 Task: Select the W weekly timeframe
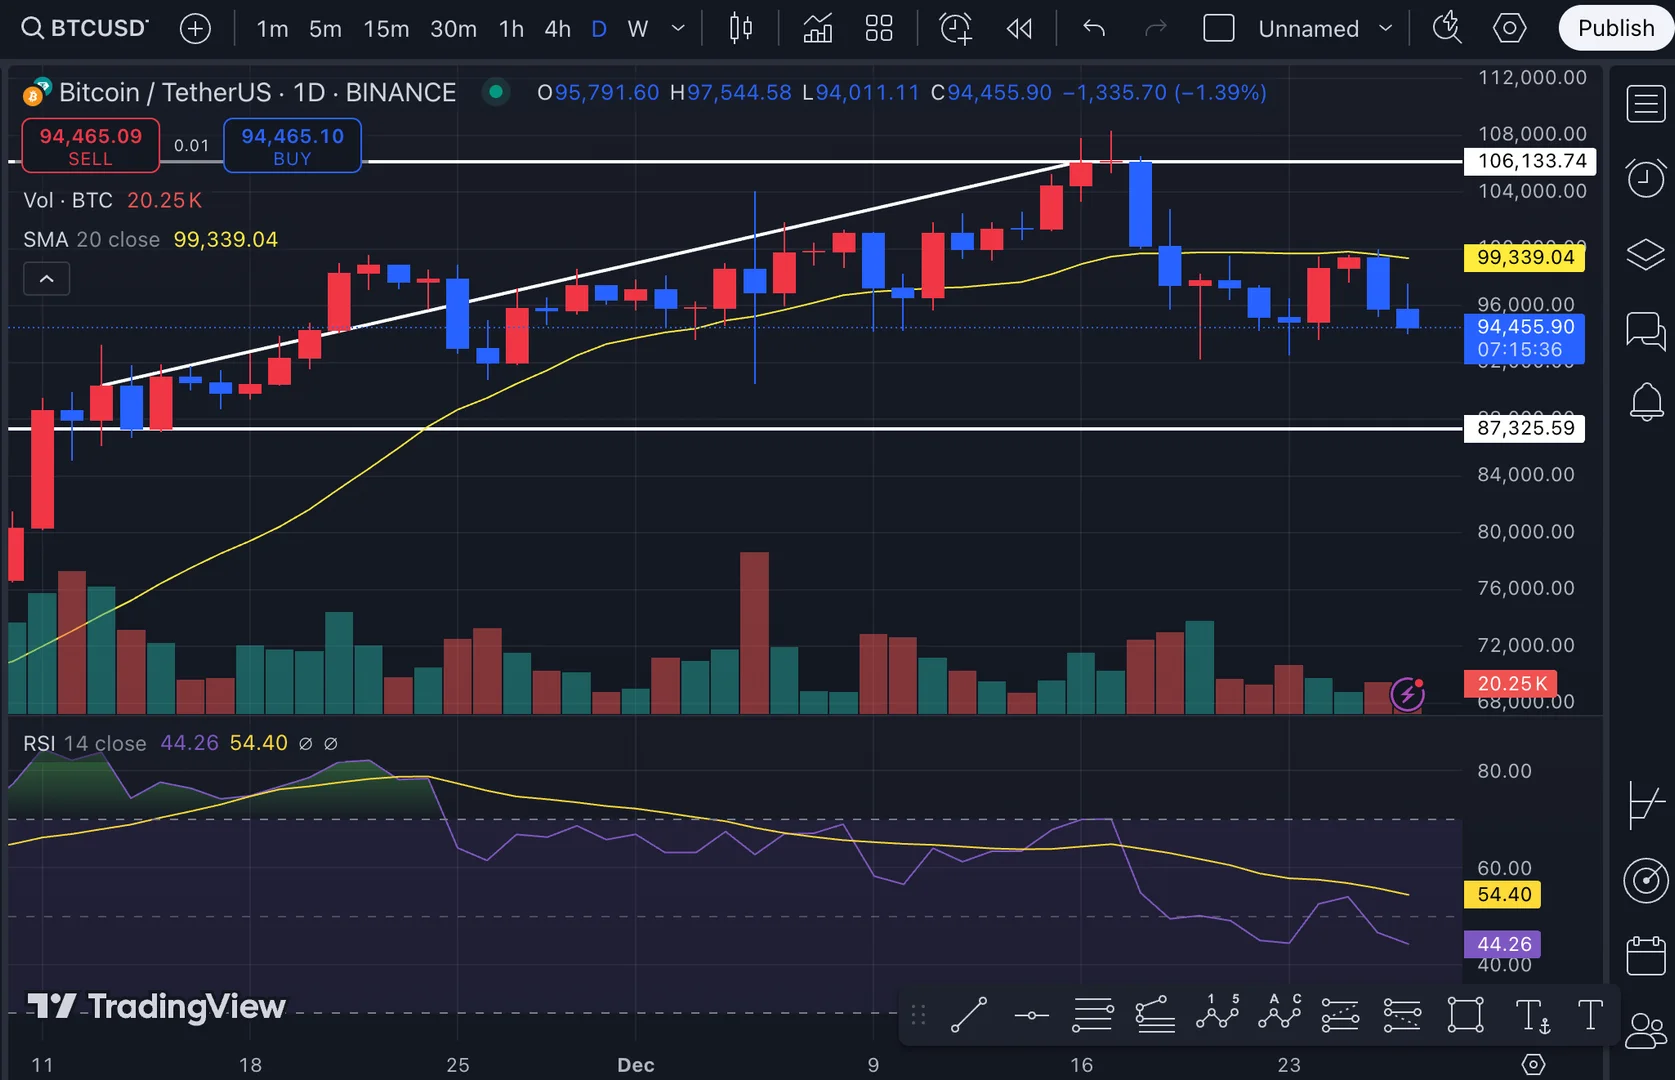pos(638,29)
